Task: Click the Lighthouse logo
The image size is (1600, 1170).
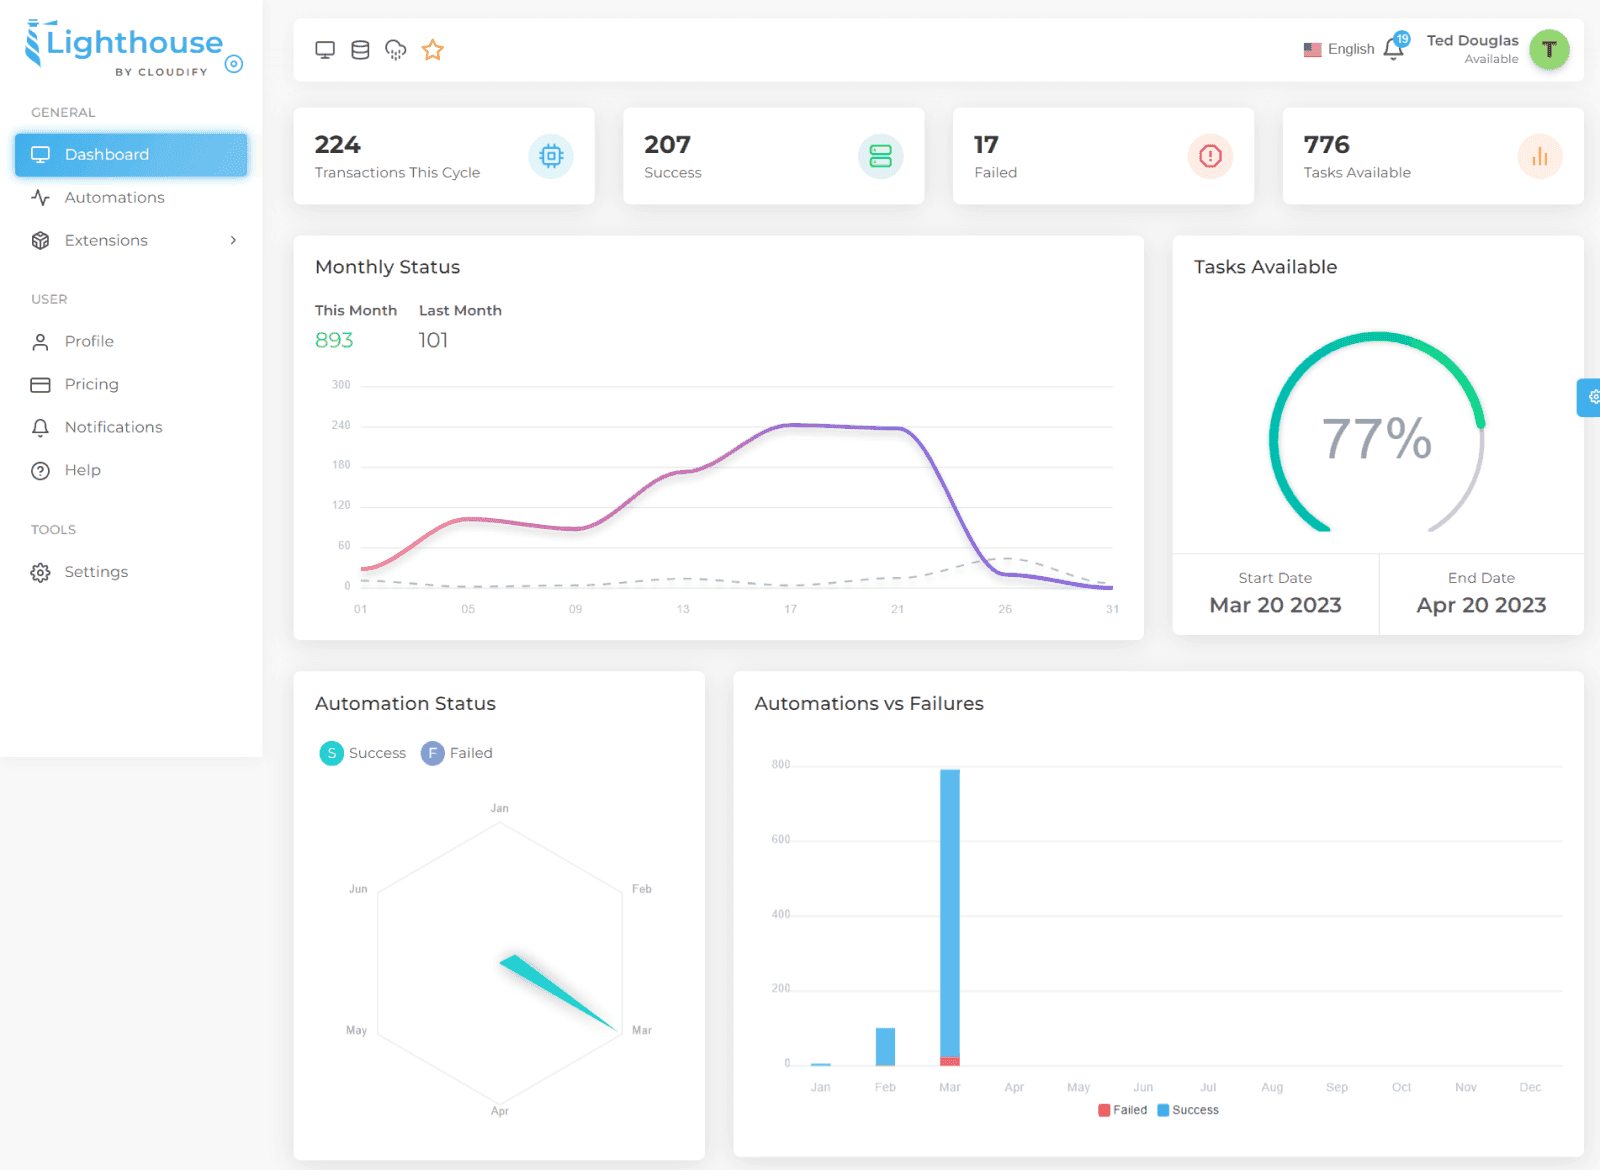Action: 124,48
